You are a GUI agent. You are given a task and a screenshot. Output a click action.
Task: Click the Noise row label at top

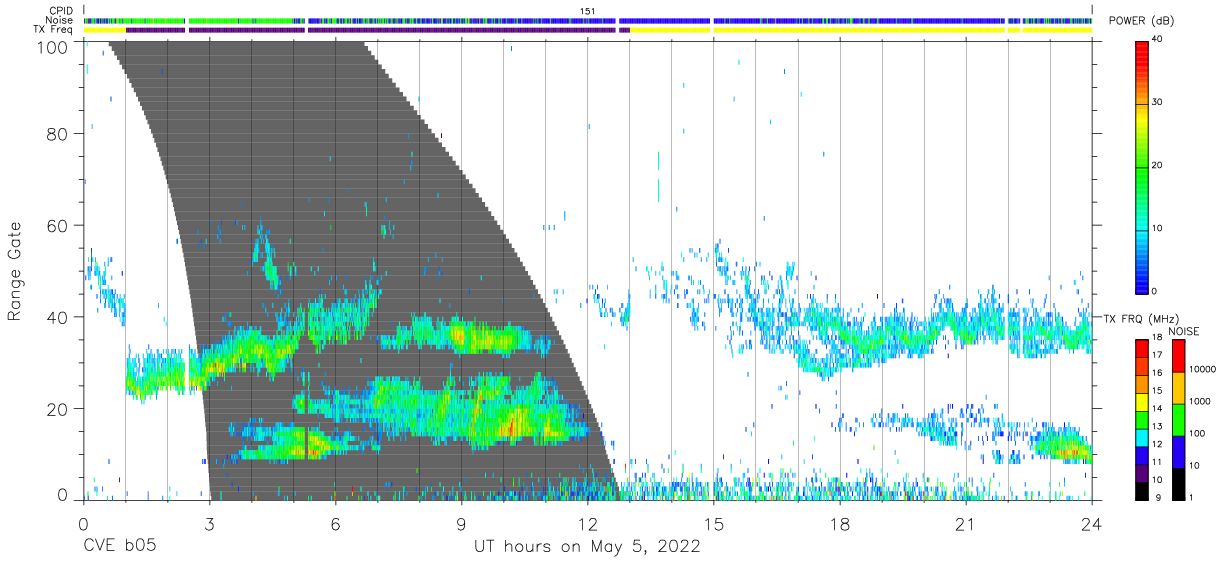click(60, 20)
